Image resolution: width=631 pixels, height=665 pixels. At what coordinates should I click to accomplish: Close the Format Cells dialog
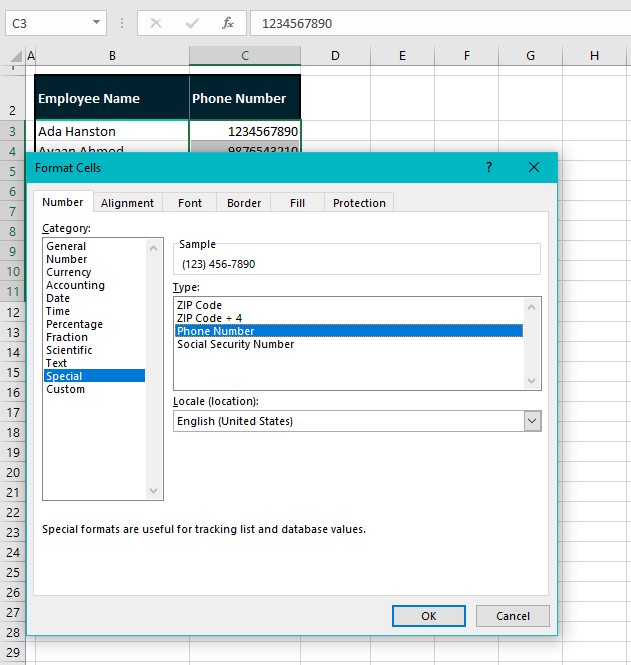tap(534, 167)
